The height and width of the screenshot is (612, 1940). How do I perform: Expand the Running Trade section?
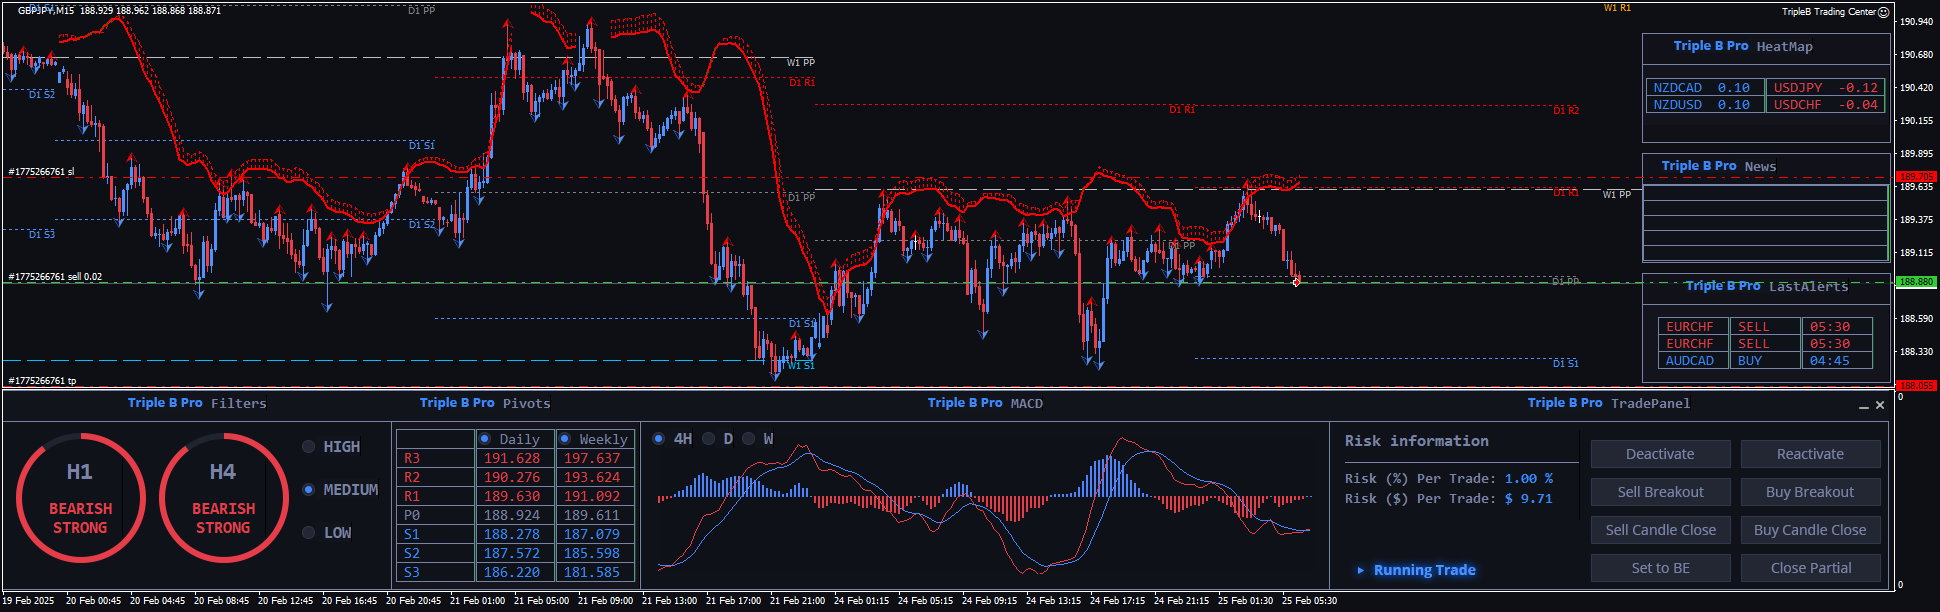[x=1361, y=570]
